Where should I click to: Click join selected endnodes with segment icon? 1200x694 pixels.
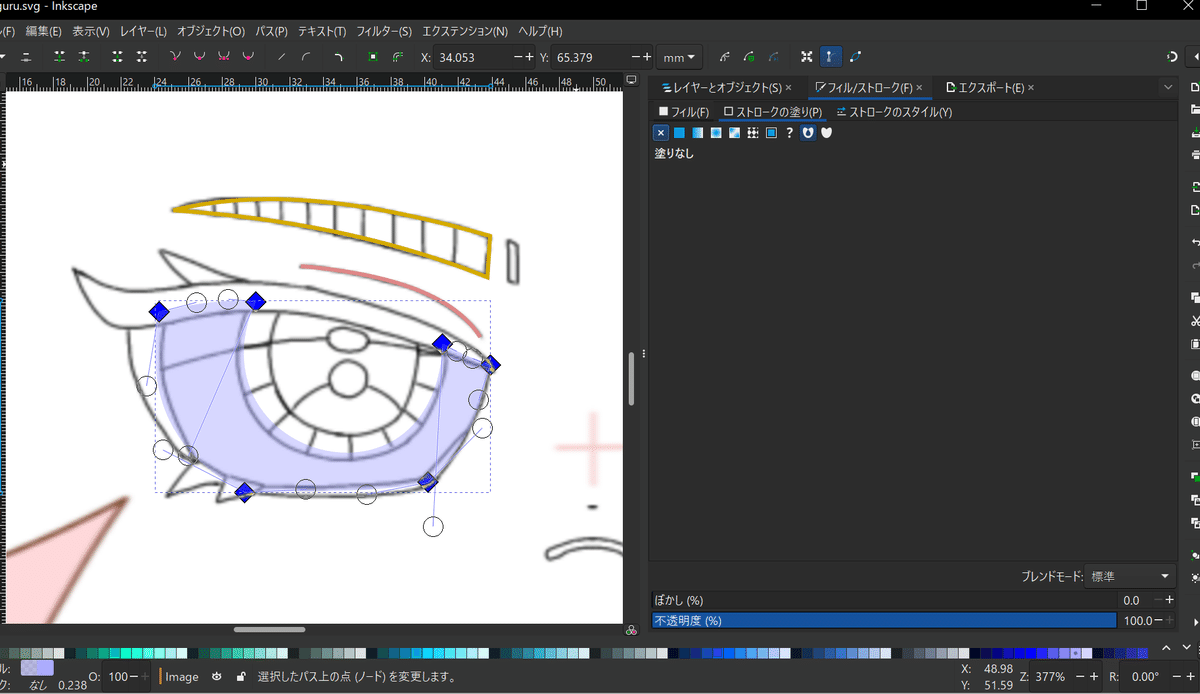(118, 57)
